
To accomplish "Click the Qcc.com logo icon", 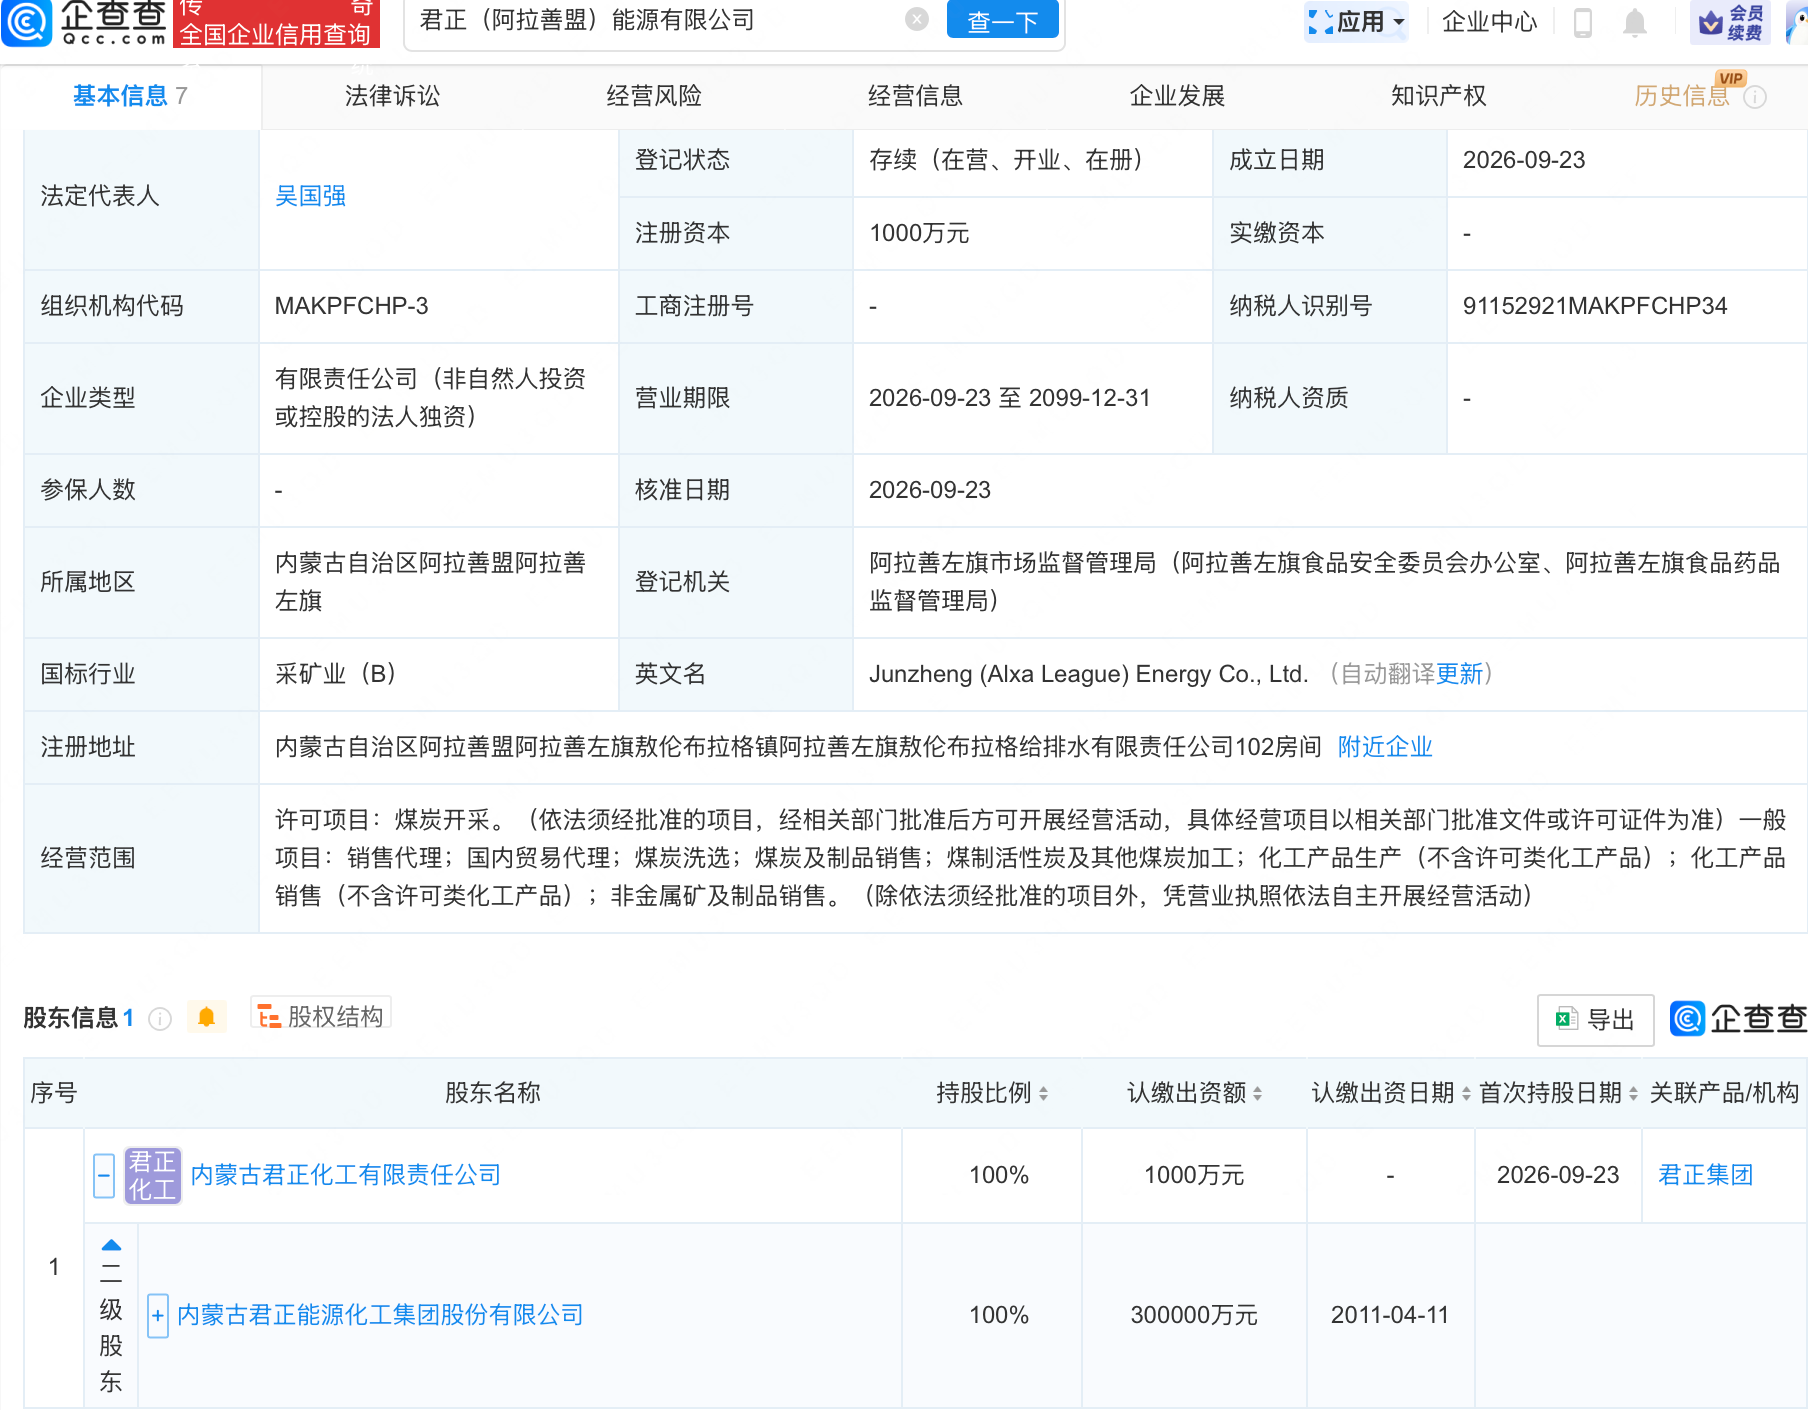I will pos(27,22).
